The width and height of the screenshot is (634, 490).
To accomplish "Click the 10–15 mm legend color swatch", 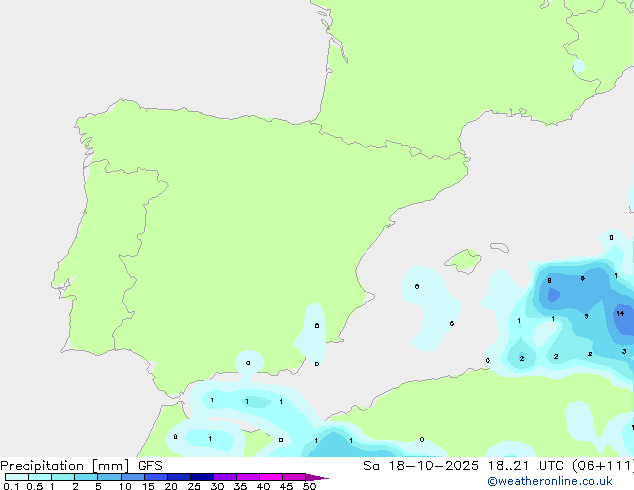I will [x=133, y=477].
